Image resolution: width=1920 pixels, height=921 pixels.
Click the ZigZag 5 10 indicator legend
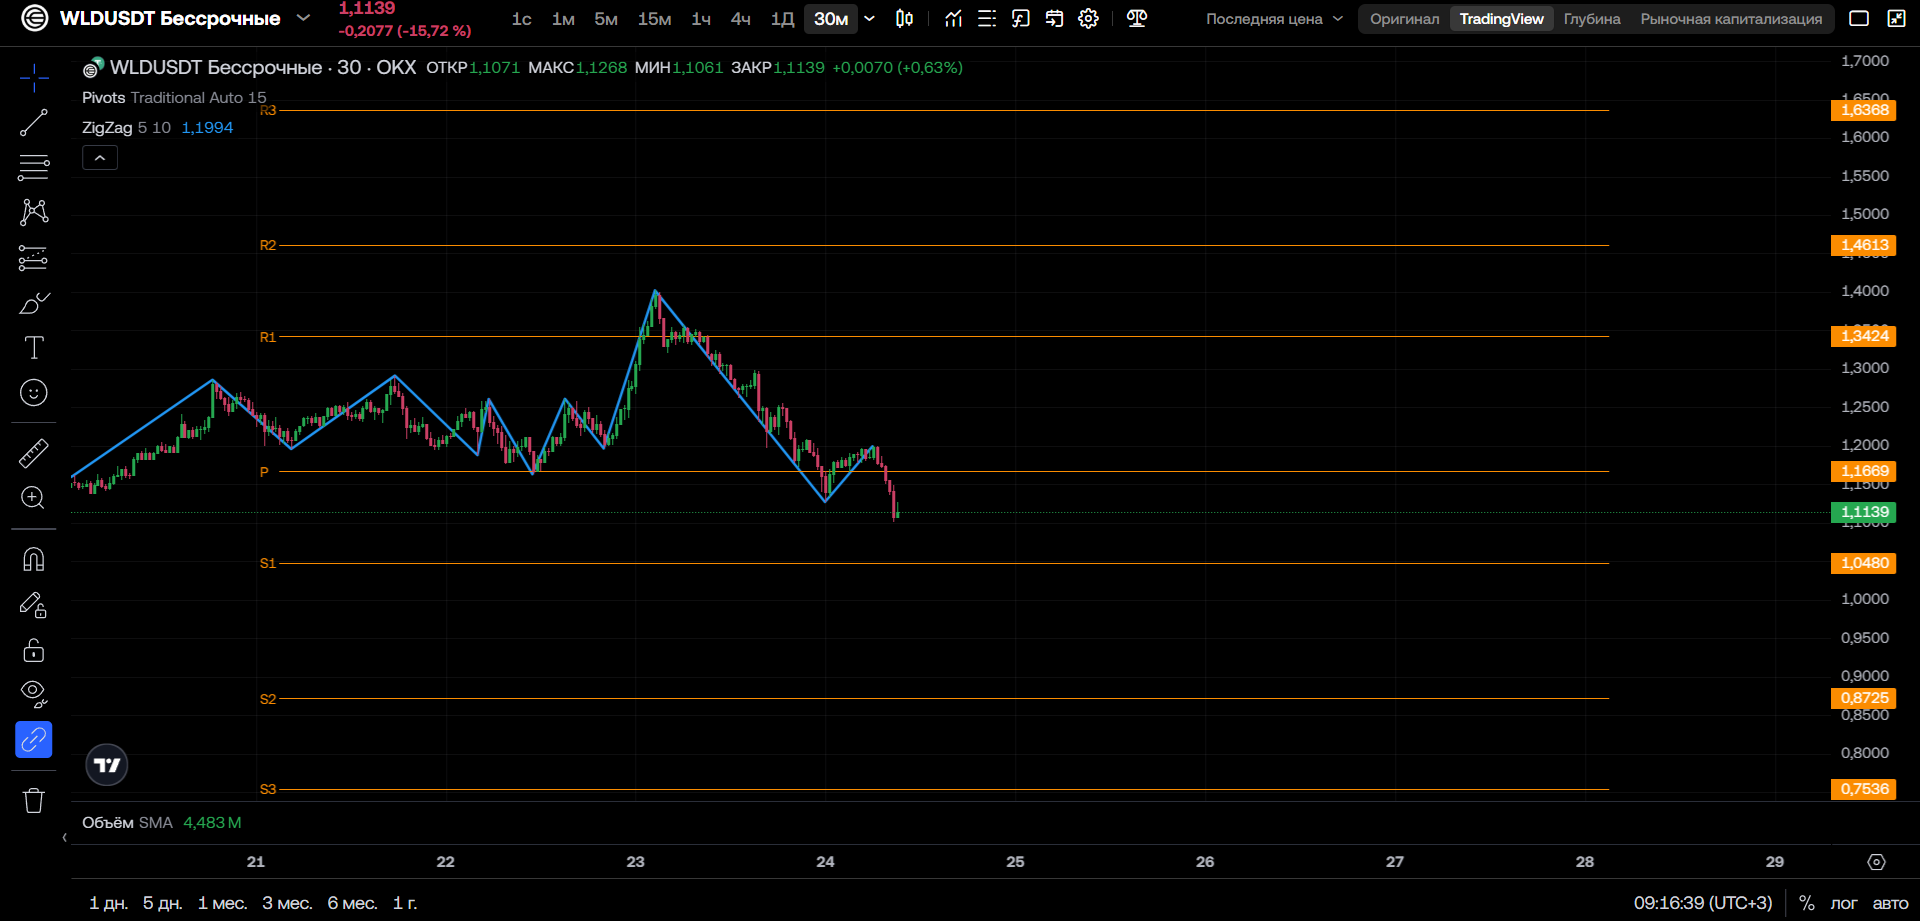(126, 128)
